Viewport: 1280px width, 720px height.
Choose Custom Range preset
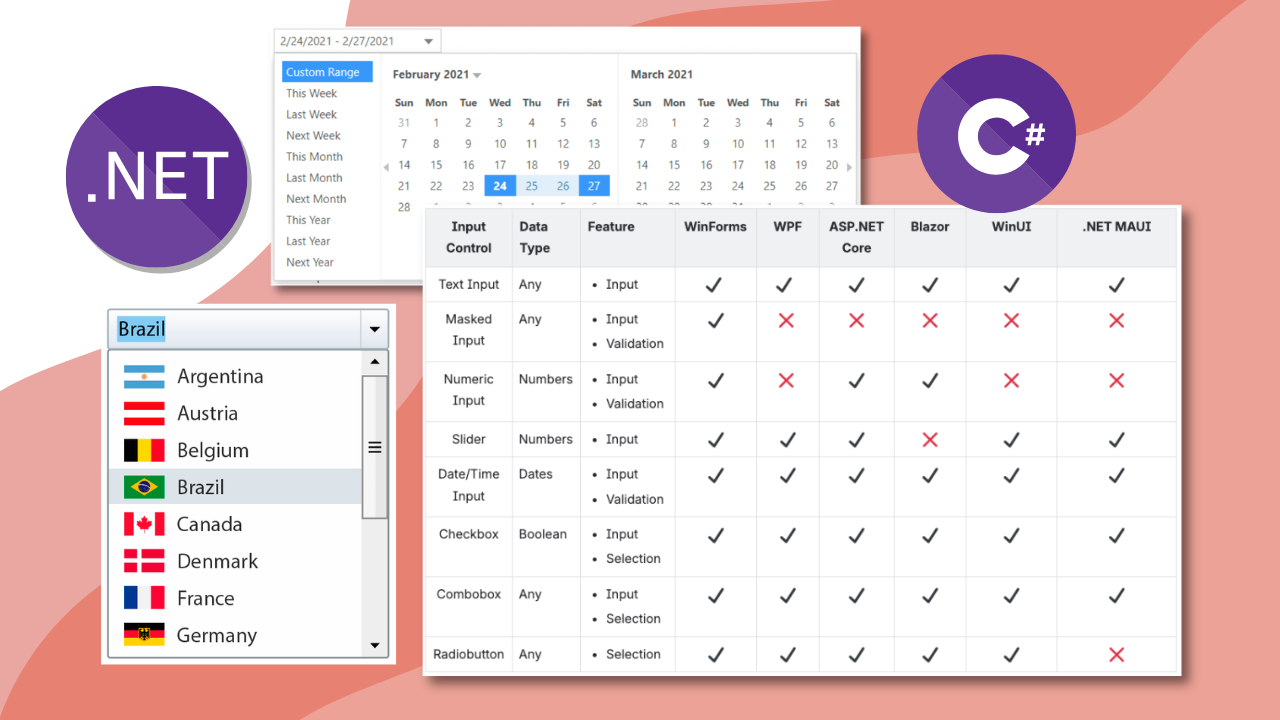(x=327, y=72)
